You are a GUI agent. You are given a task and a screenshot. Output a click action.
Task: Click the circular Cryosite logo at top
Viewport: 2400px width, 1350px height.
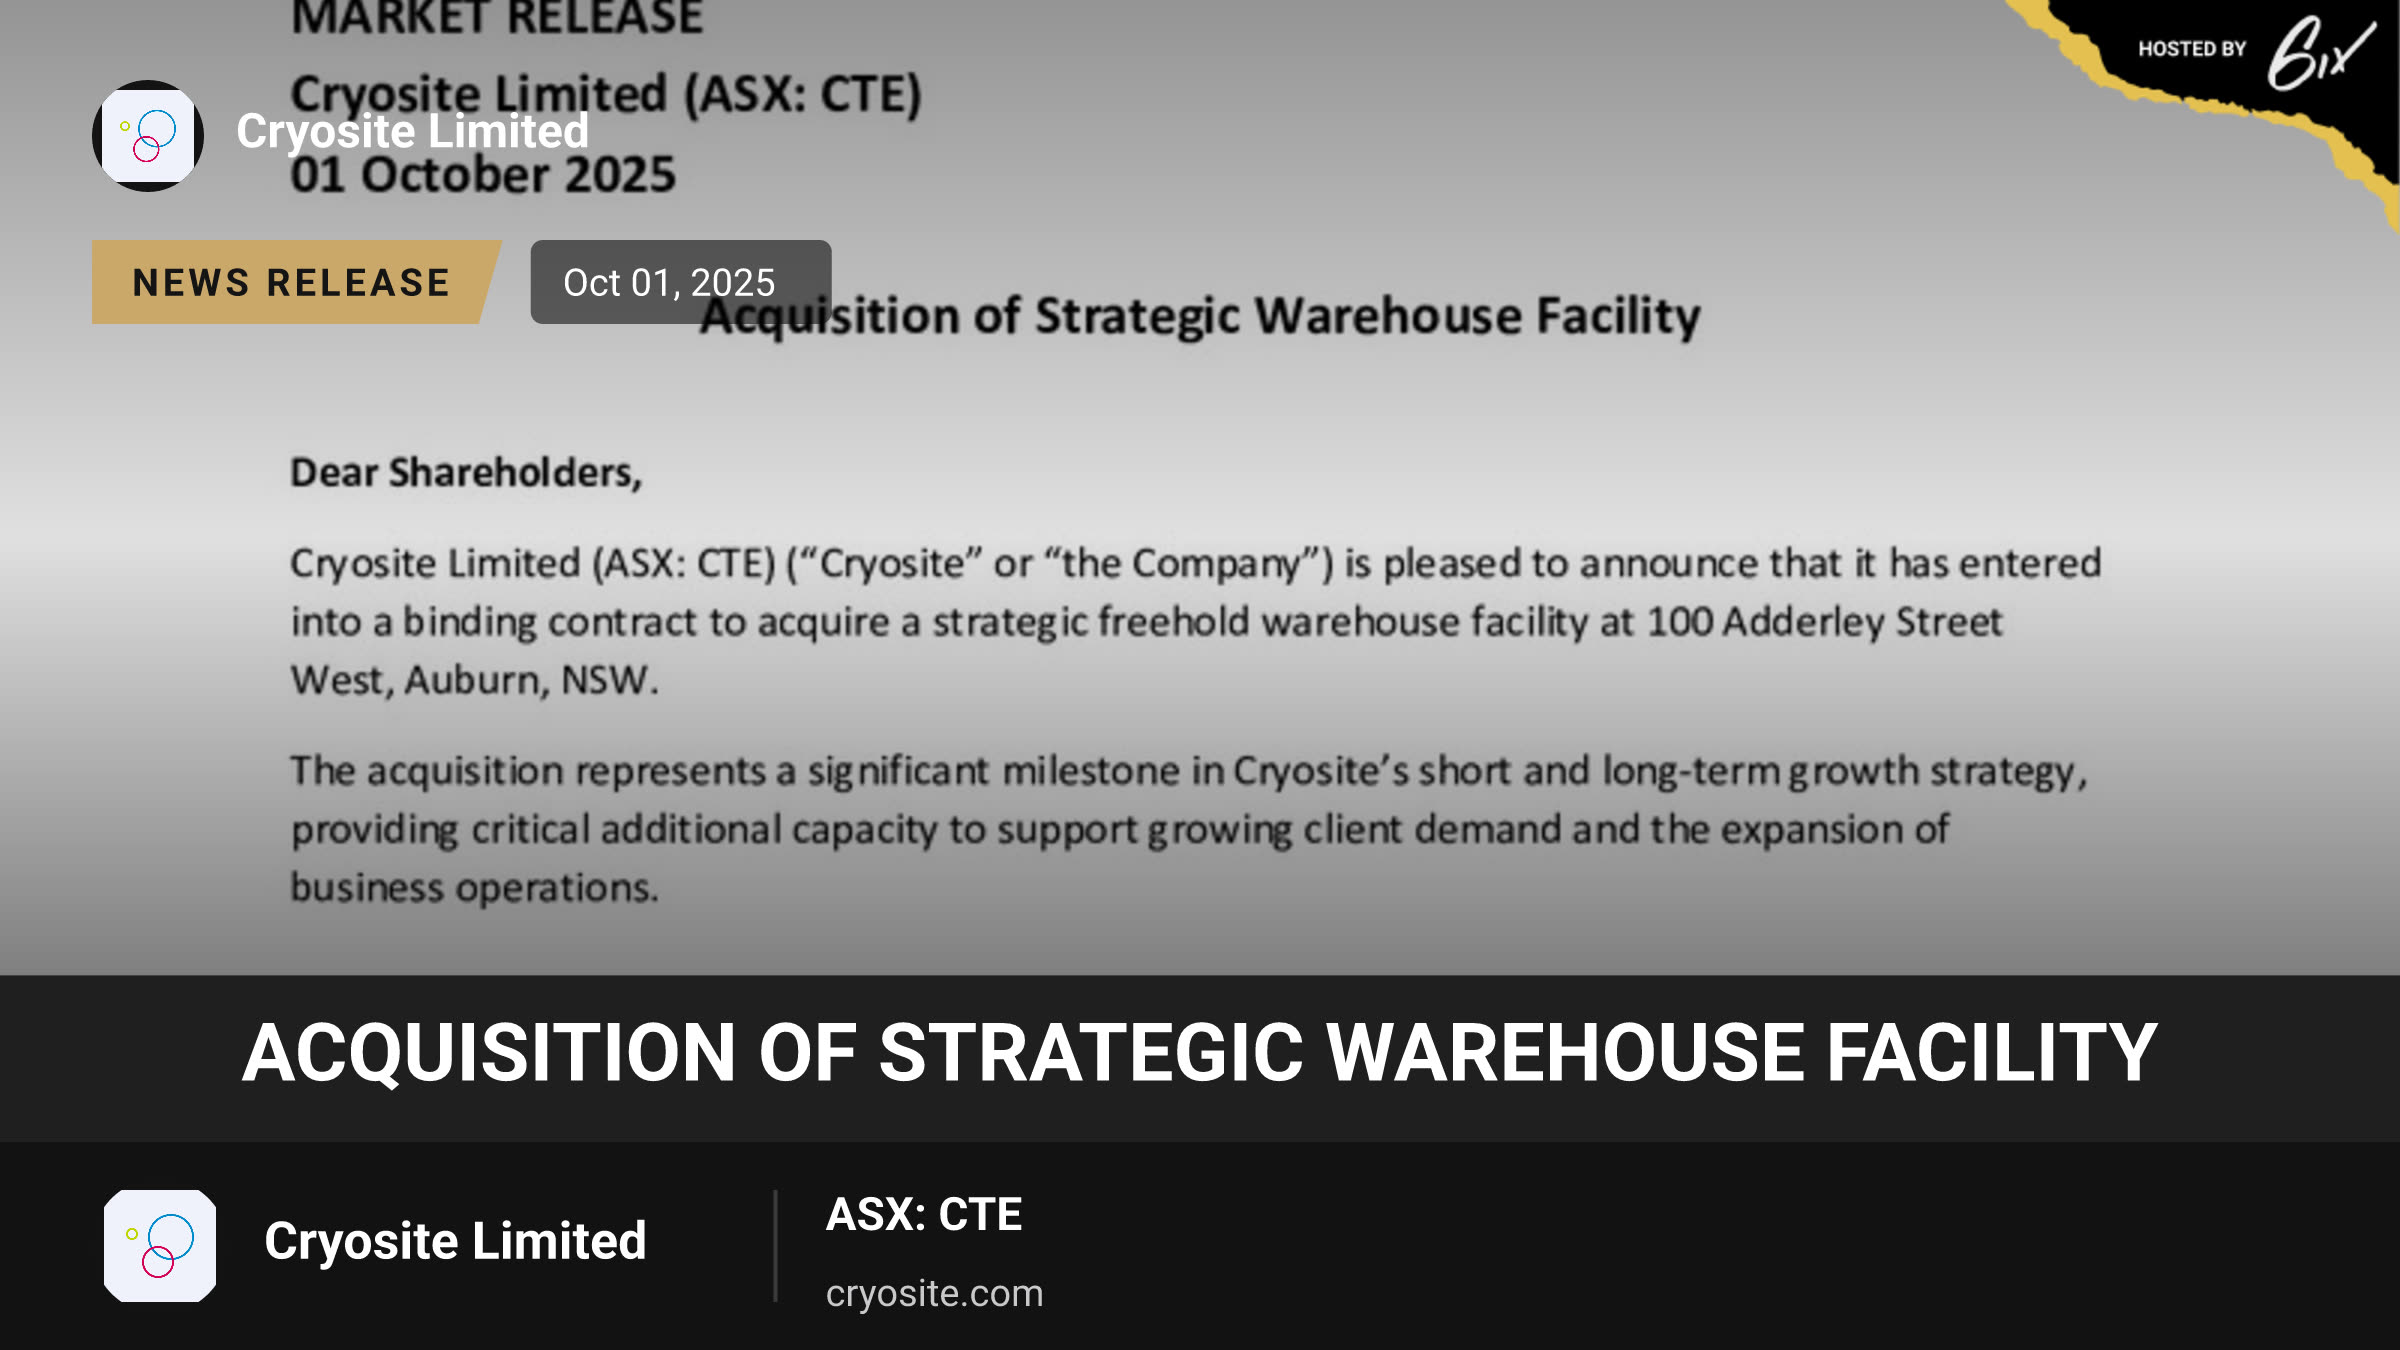coord(148,136)
